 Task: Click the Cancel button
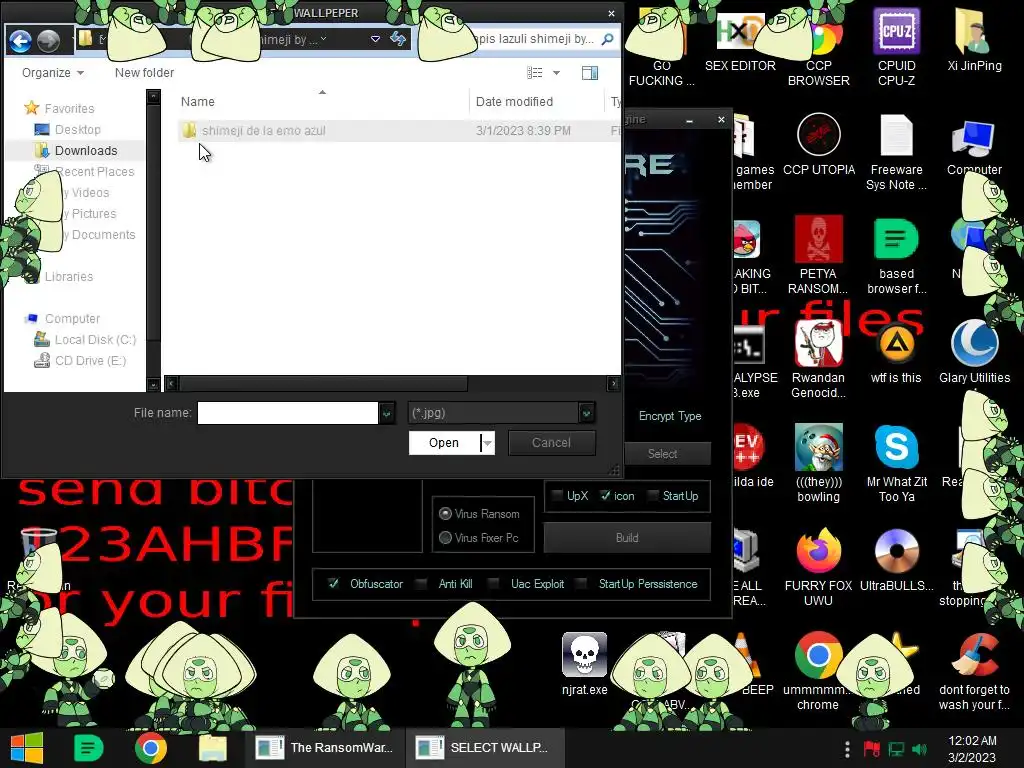point(551,443)
